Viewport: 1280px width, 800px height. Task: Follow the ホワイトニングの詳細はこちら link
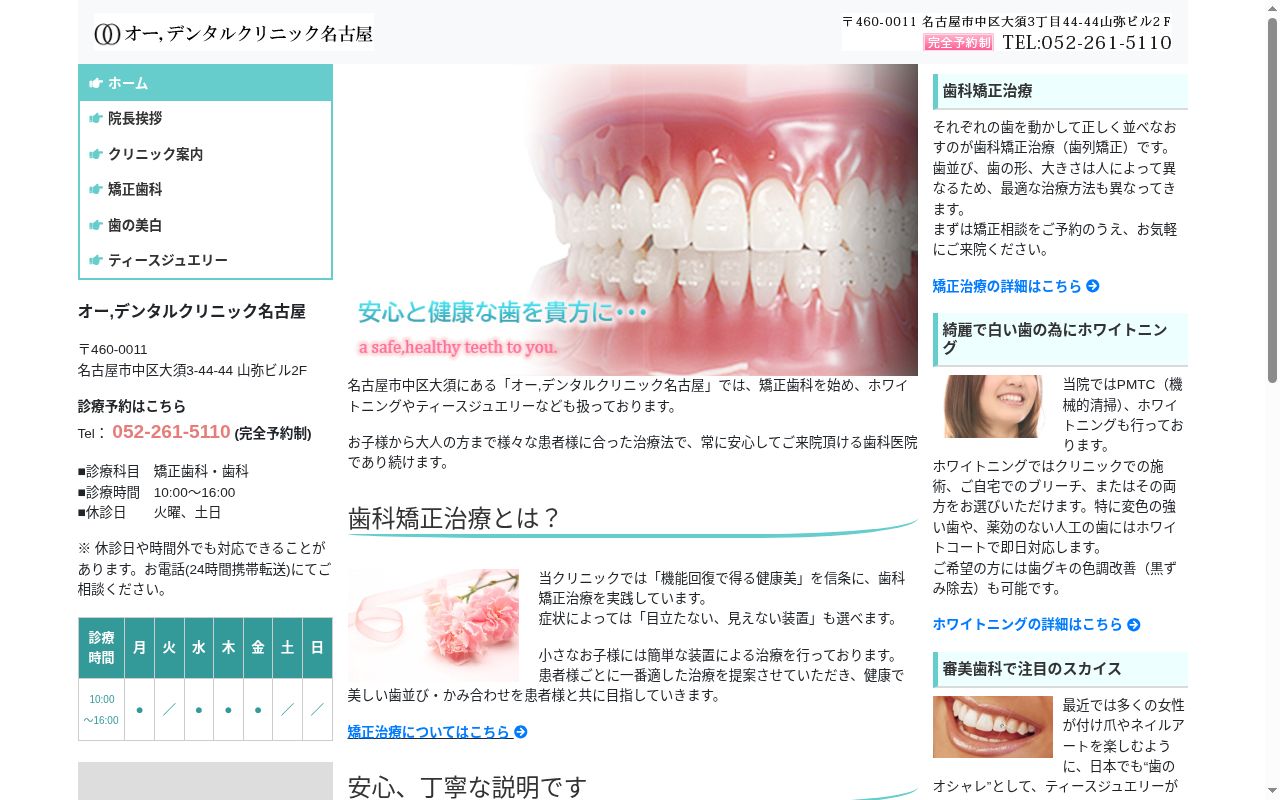tap(1037, 625)
